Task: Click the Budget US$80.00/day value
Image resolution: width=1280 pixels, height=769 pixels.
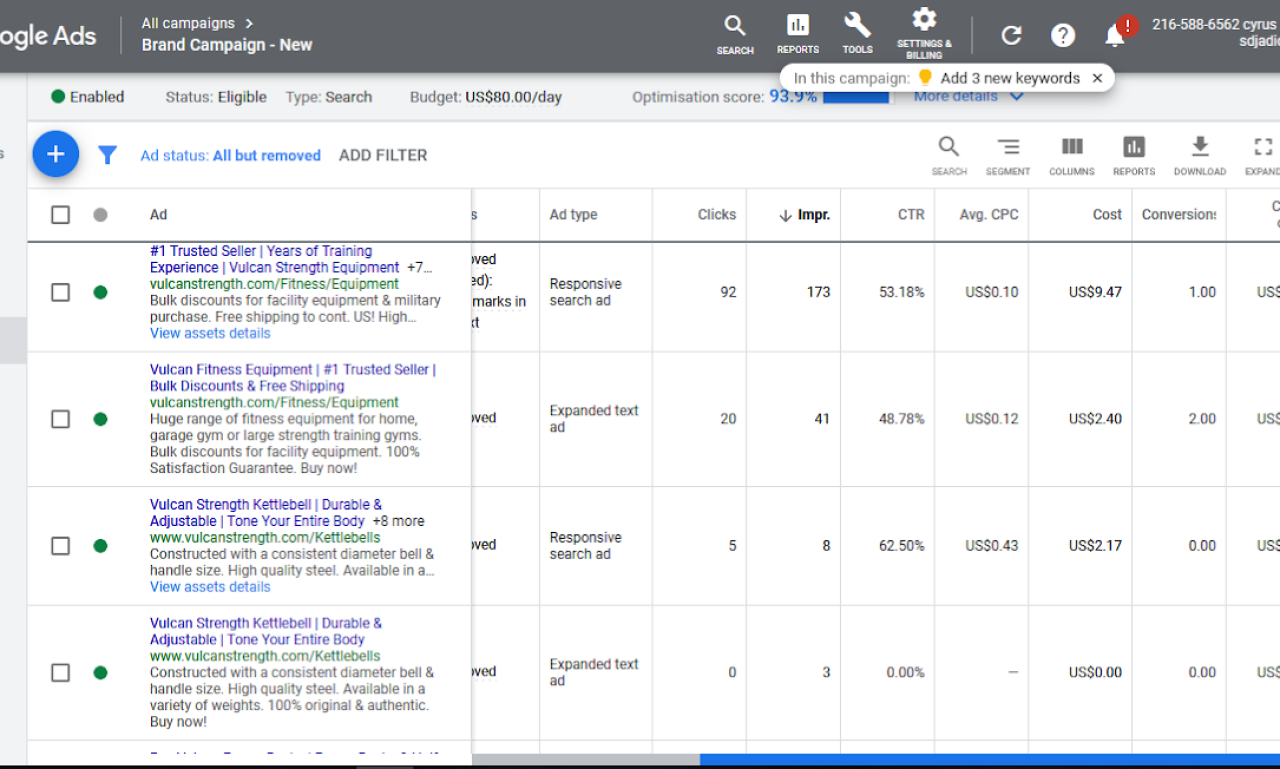Action: pyautogui.click(x=513, y=97)
